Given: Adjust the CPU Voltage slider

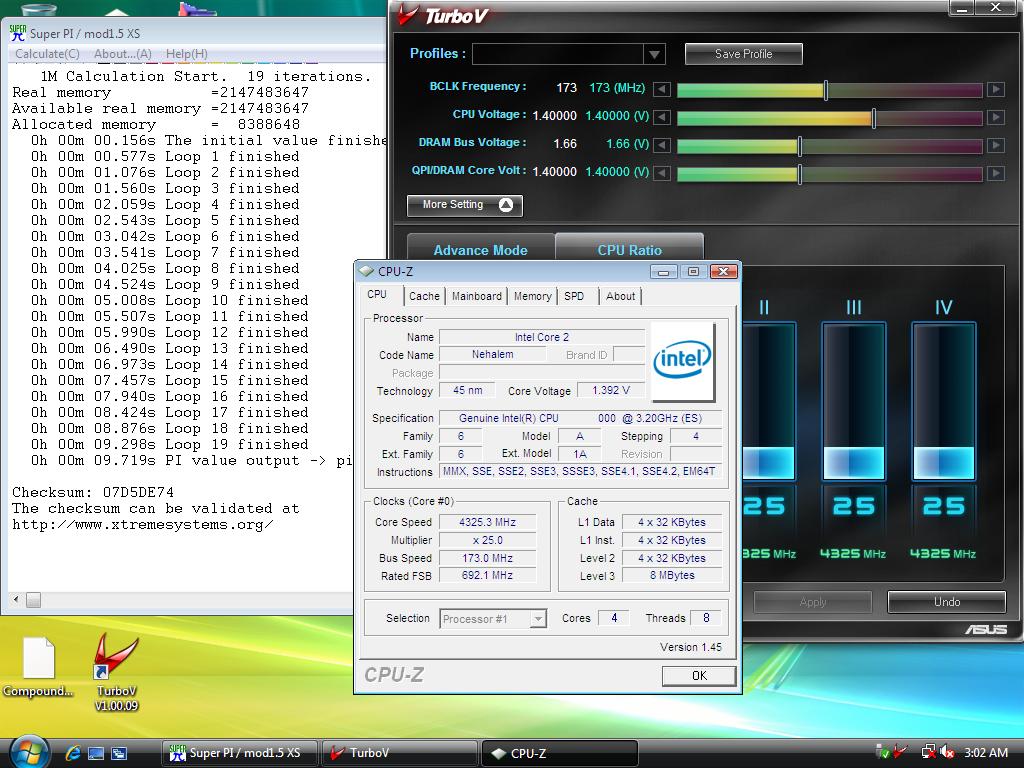Looking at the screenshot, I should 873,118.
